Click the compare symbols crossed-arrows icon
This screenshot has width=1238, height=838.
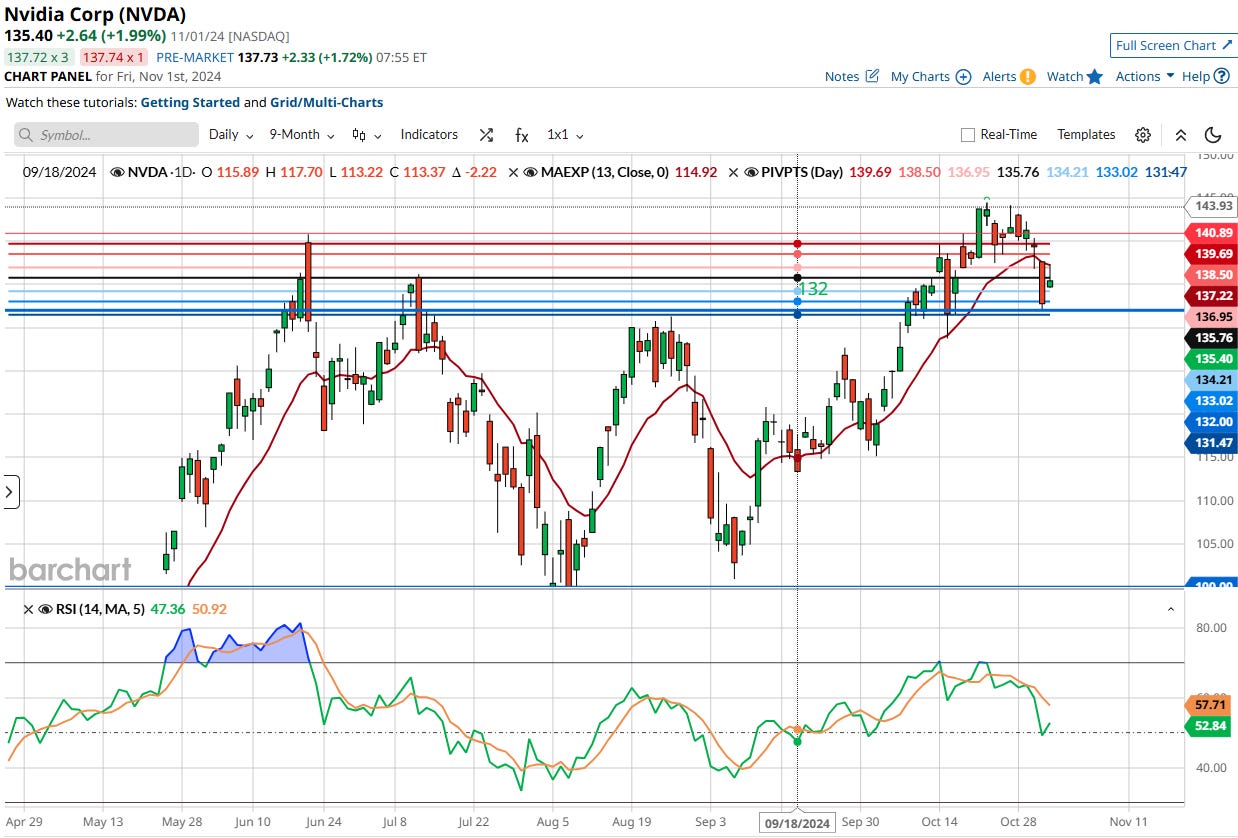click(x=486, y=135)
